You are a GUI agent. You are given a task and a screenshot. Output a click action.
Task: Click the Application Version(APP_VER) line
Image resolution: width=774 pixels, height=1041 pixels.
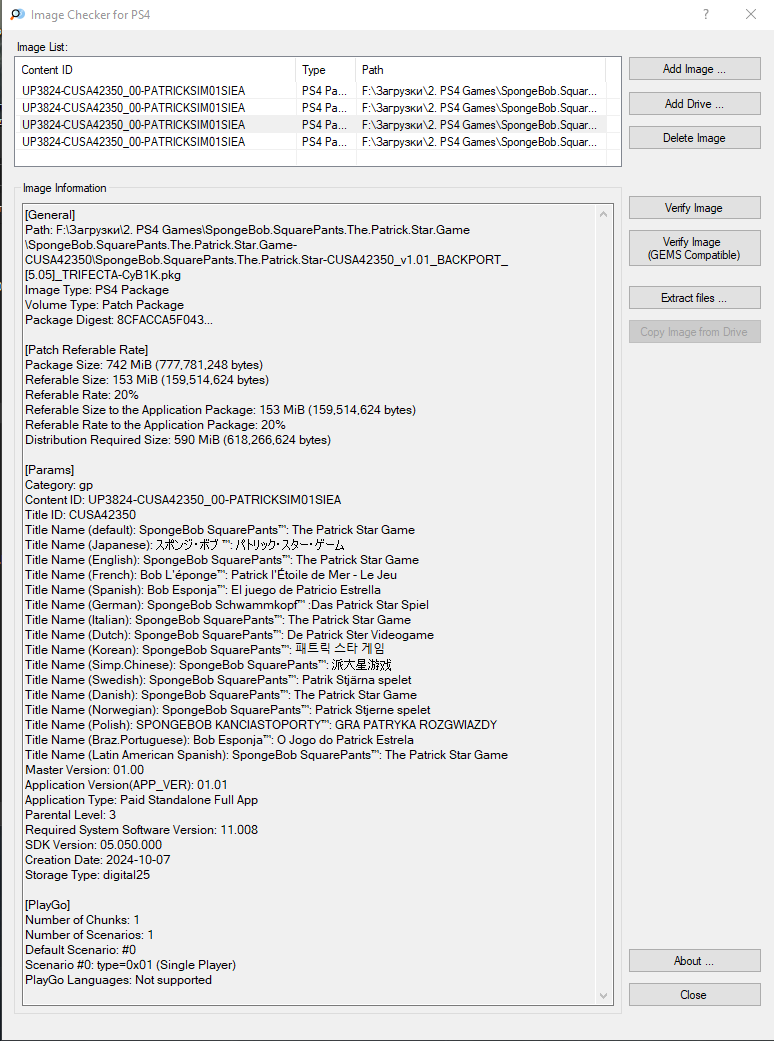(x=126, y=785)
